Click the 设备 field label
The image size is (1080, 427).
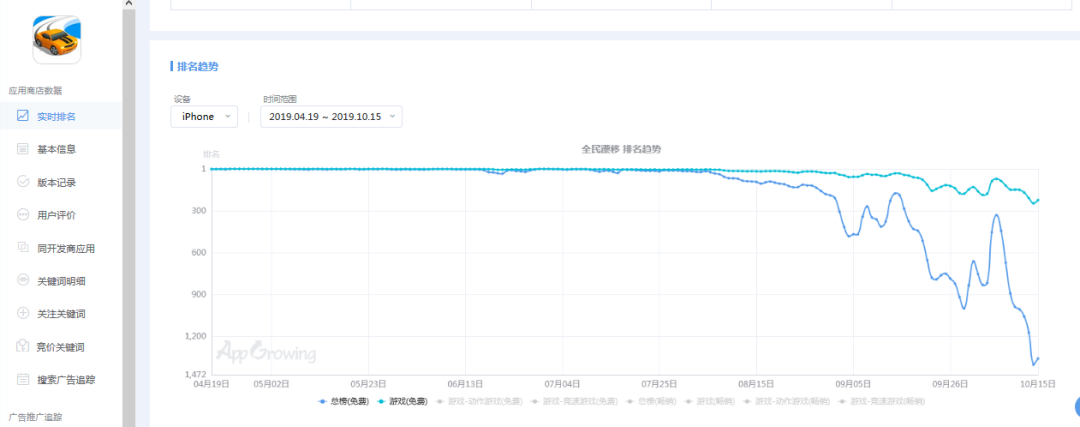coord(182,99)
